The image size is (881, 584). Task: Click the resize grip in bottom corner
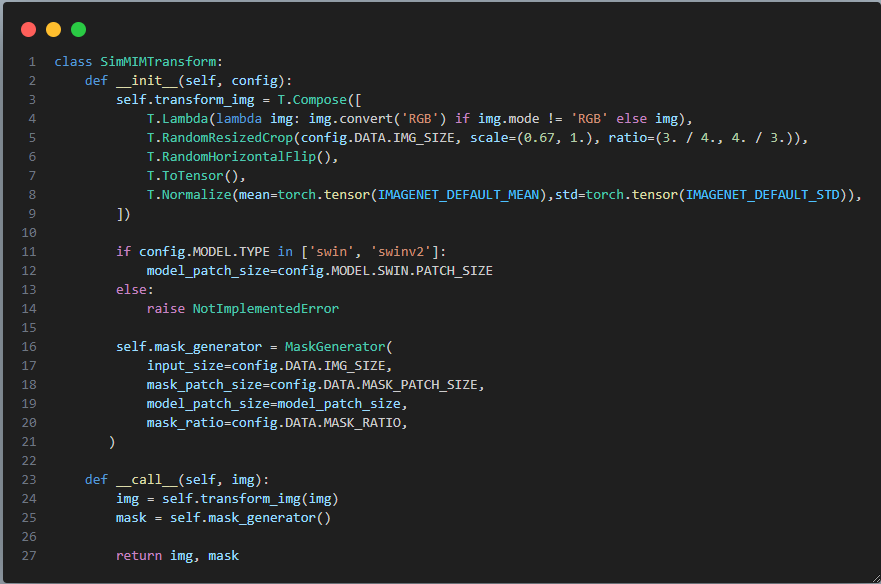[875, 578]
